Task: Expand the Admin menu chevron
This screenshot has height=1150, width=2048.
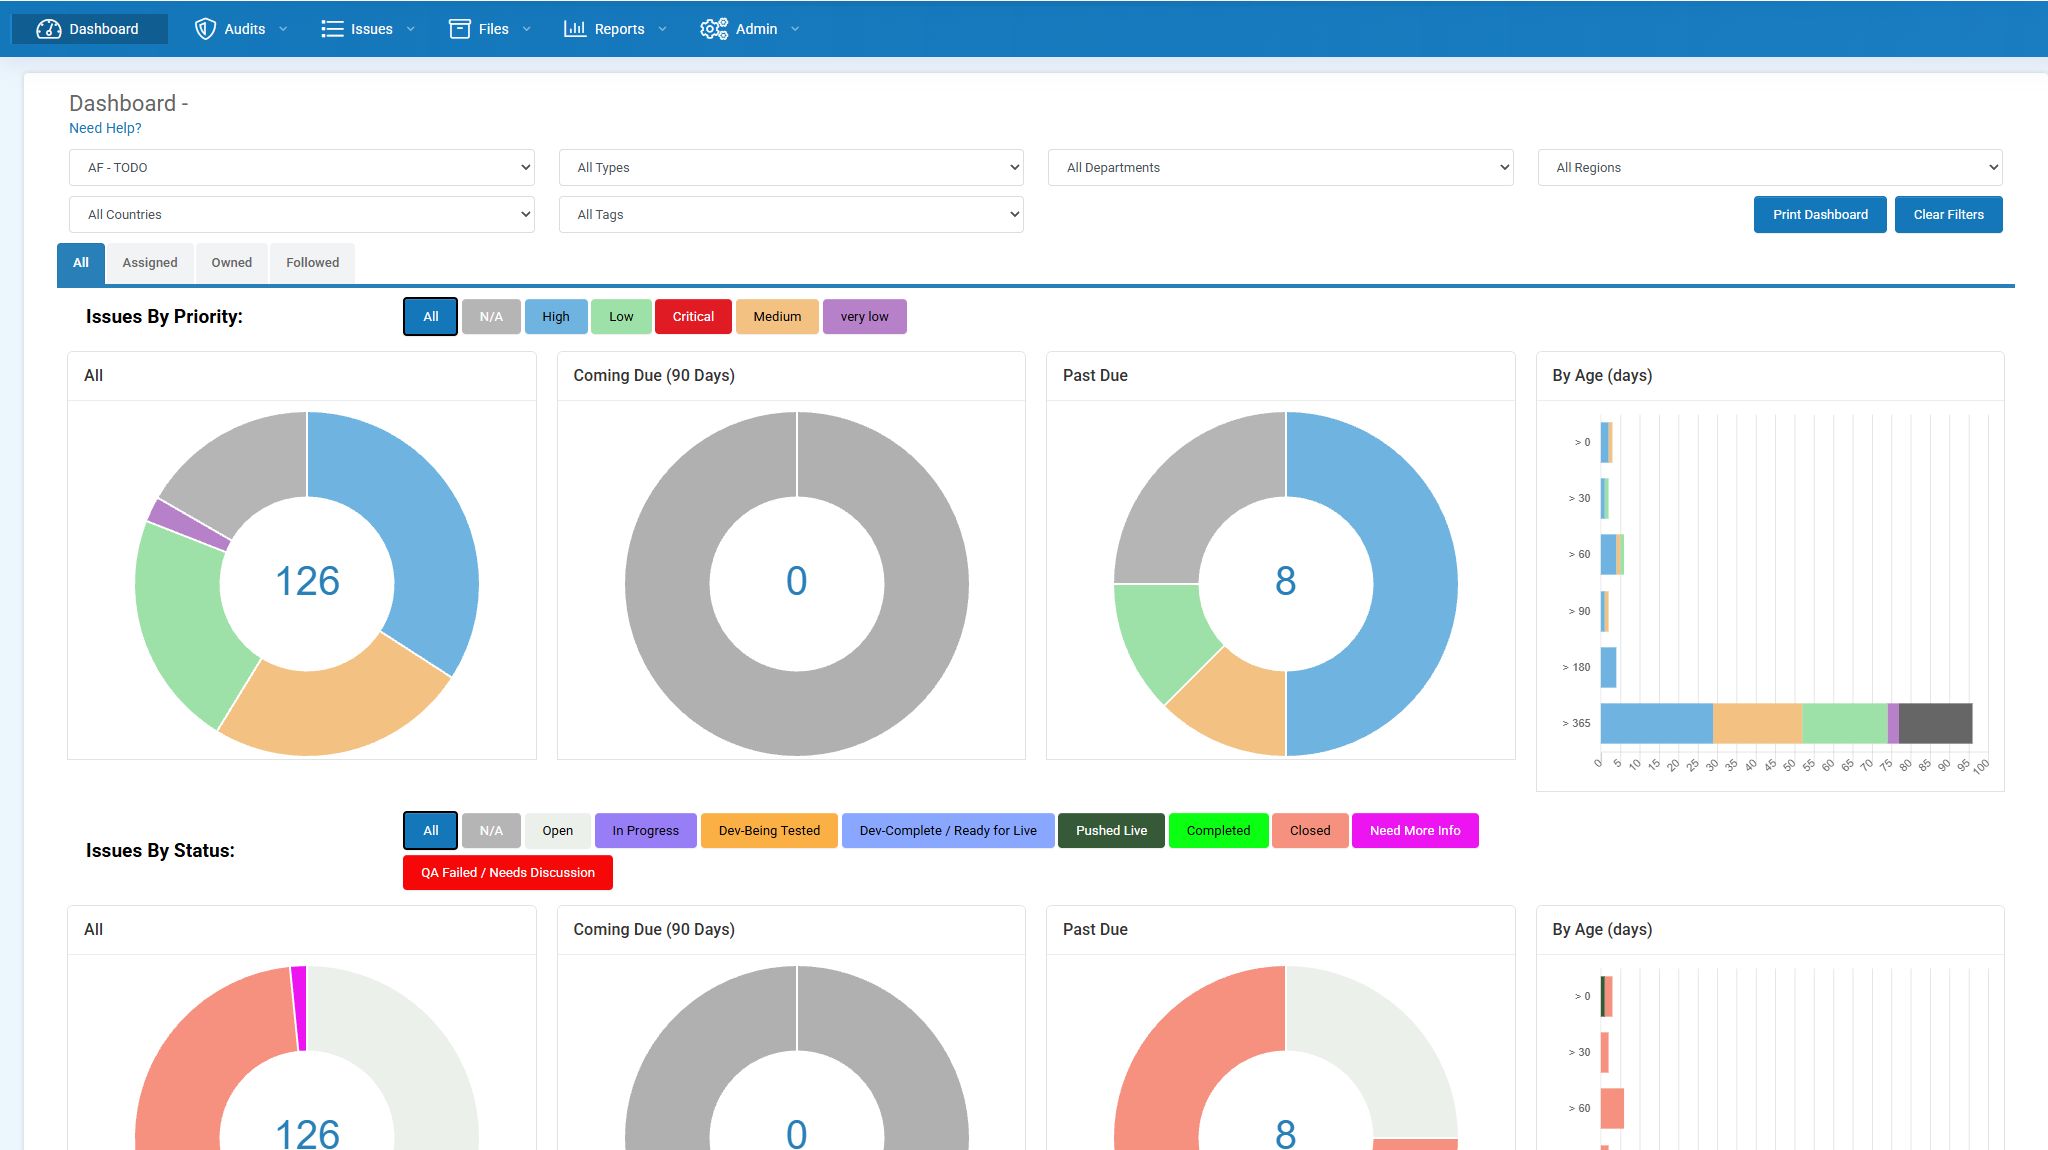Action: point(795,29)
